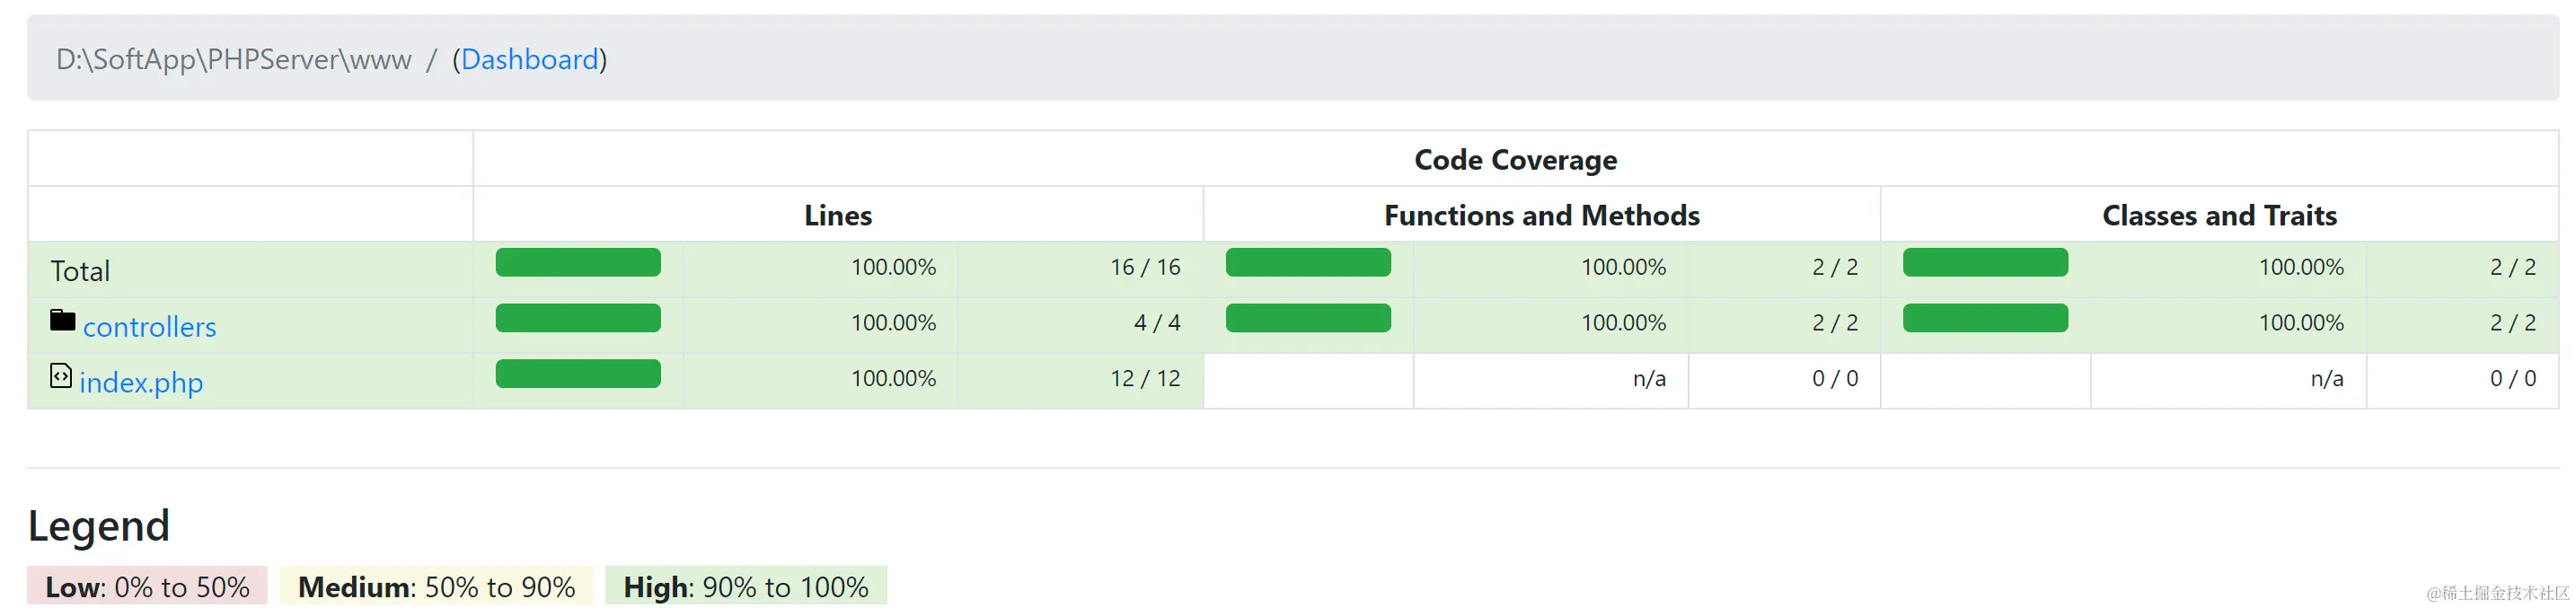This screenshot has height=608, width=2576.
Task: Click the Total Functions and Methods progress bar
Action: point(1308,263)
